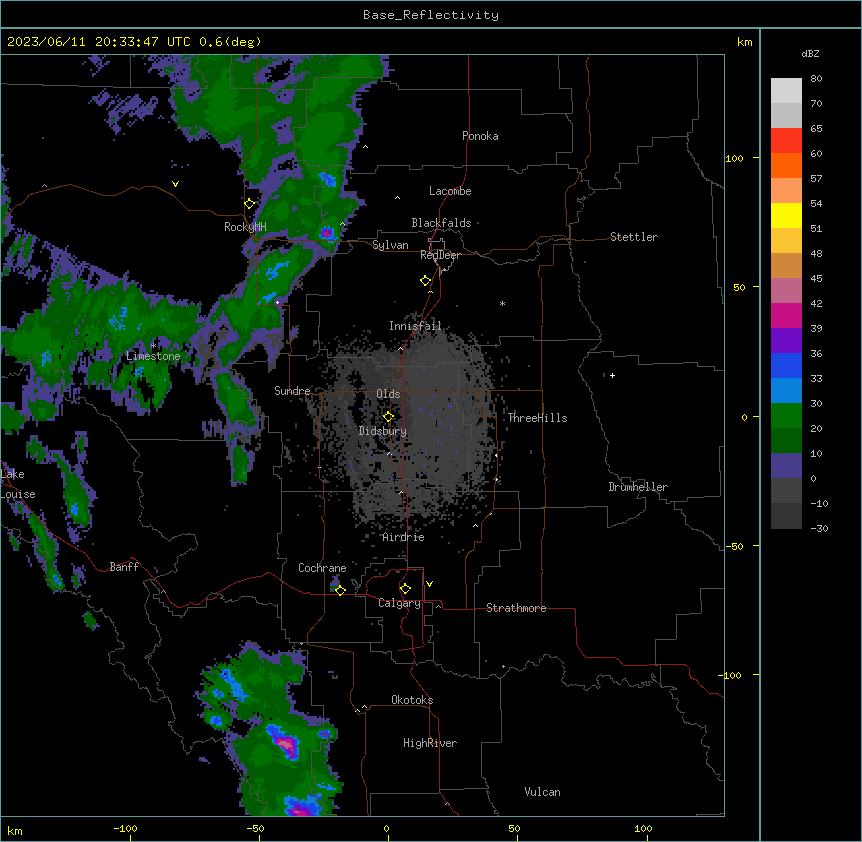This screenshot has height=842, width=862.
Task: Click the yellow marker at Cochrane
Action: [x=340, y=591]
